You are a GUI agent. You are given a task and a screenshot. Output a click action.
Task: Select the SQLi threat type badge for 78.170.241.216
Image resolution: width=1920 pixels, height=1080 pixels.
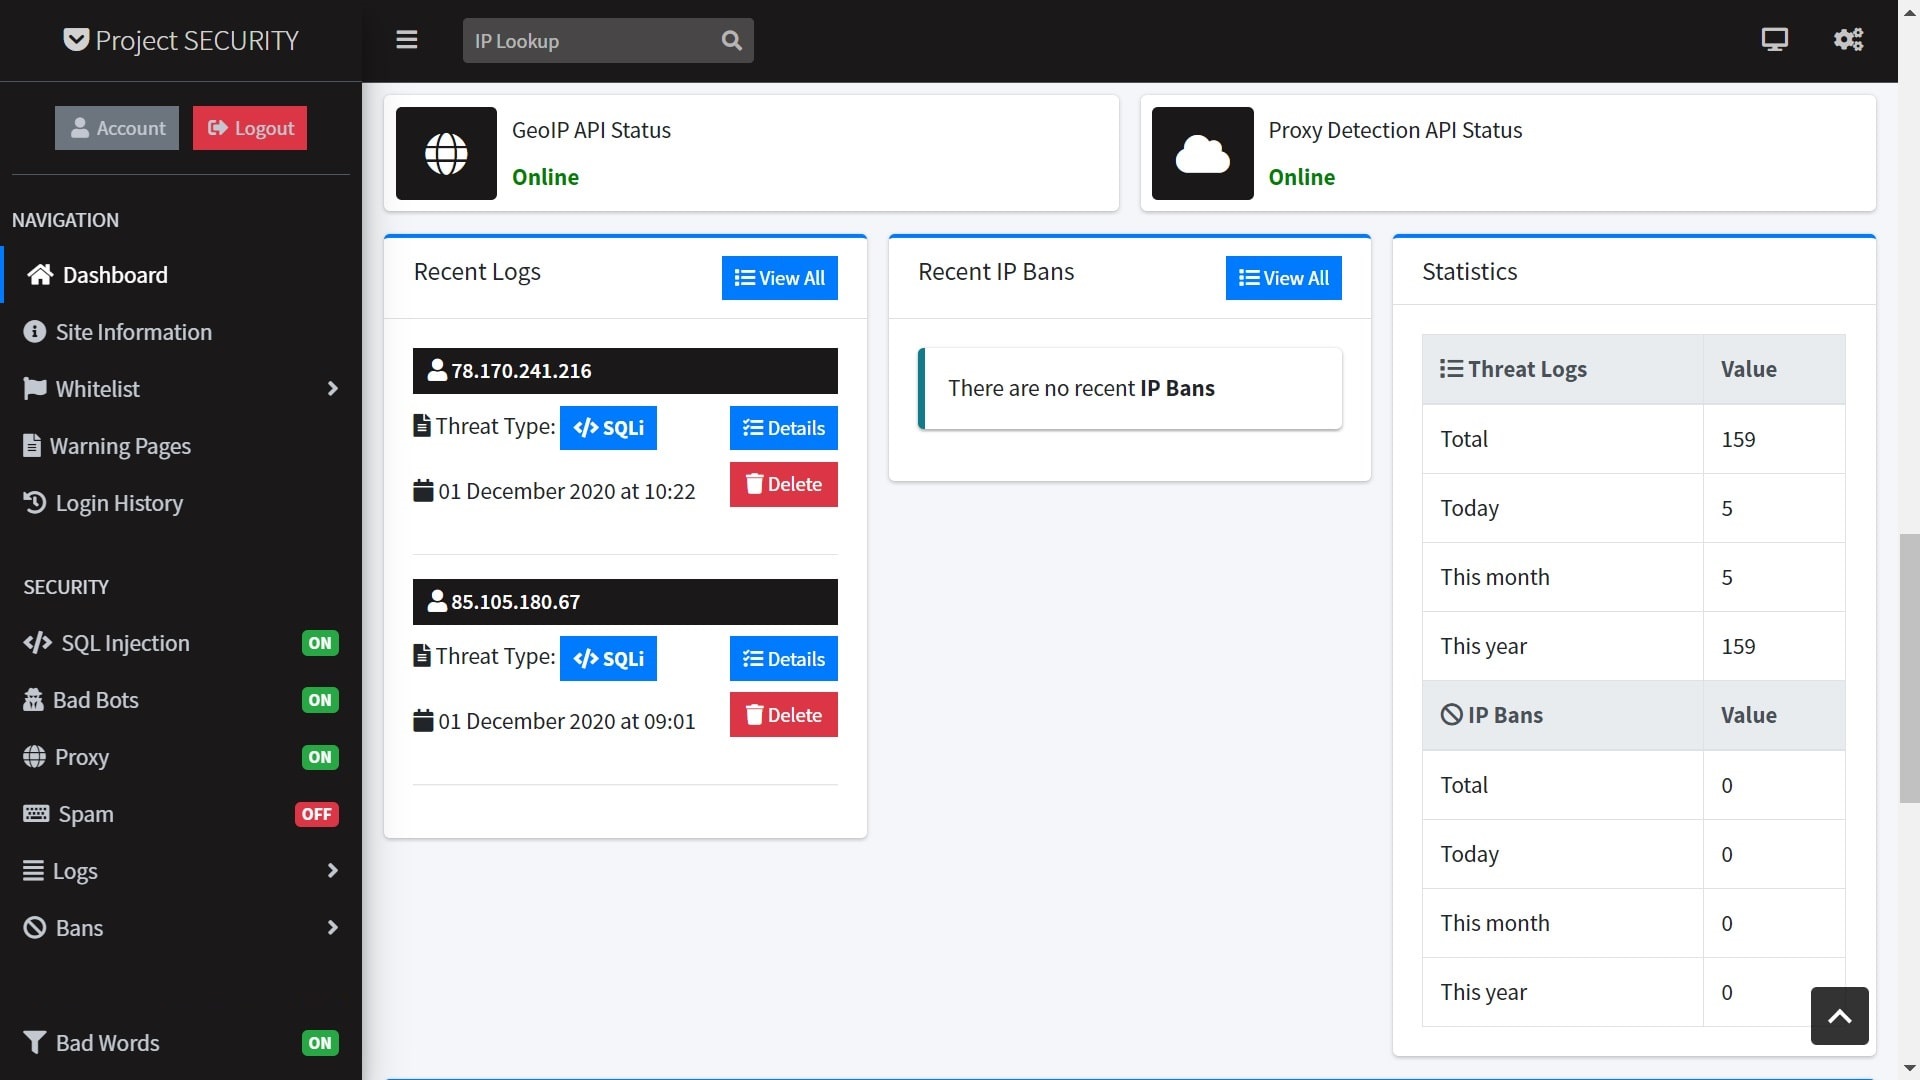pyautogui.click(x=608, y=427)
